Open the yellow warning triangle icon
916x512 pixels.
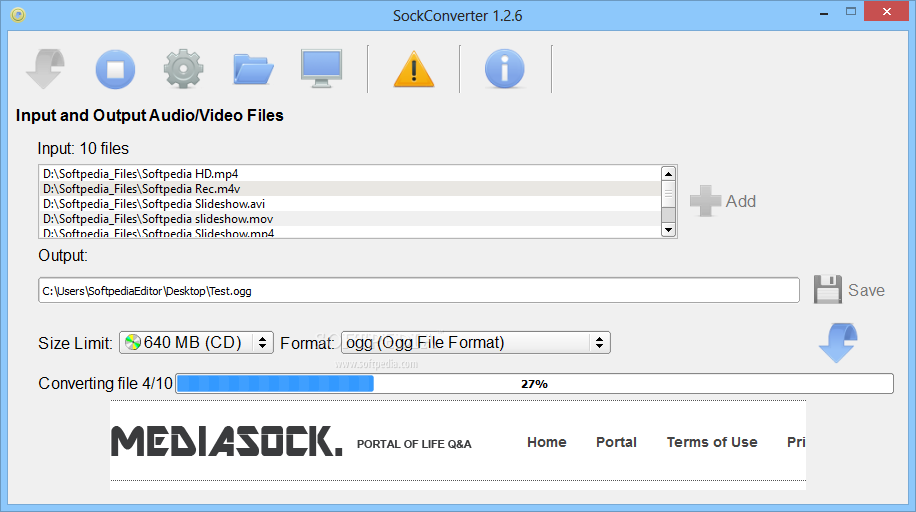coord(414,69)
